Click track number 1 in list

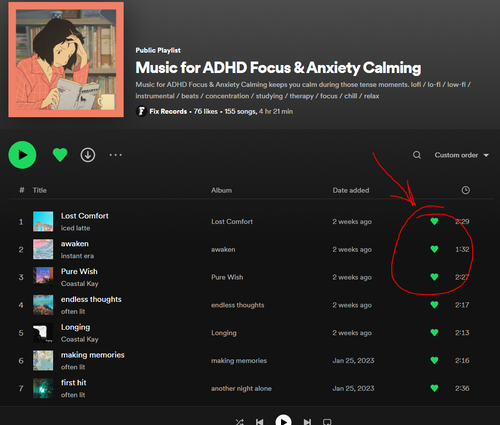[21, 222]
